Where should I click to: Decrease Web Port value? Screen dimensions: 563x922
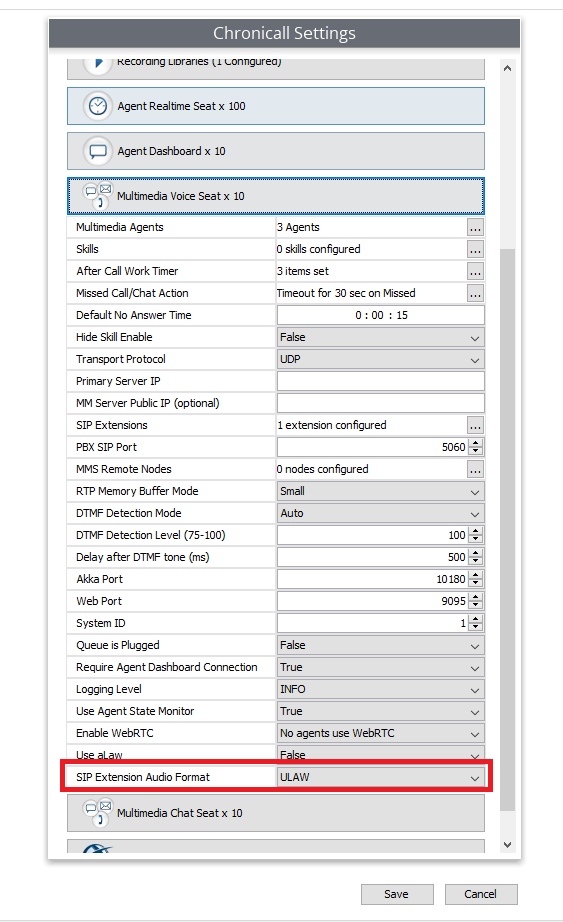[x=476, y=606]
